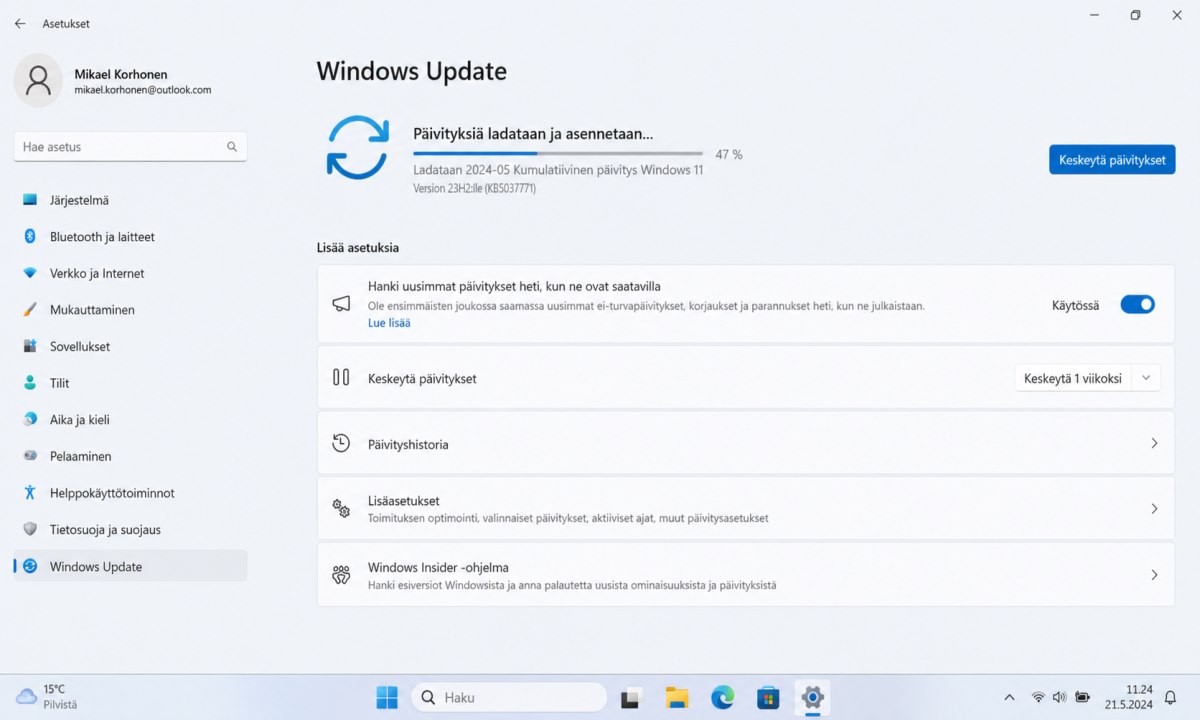The image size is (1200, 720).
Task: Click the Windows Update sidebar sync icon
Action: pos(30,566)
